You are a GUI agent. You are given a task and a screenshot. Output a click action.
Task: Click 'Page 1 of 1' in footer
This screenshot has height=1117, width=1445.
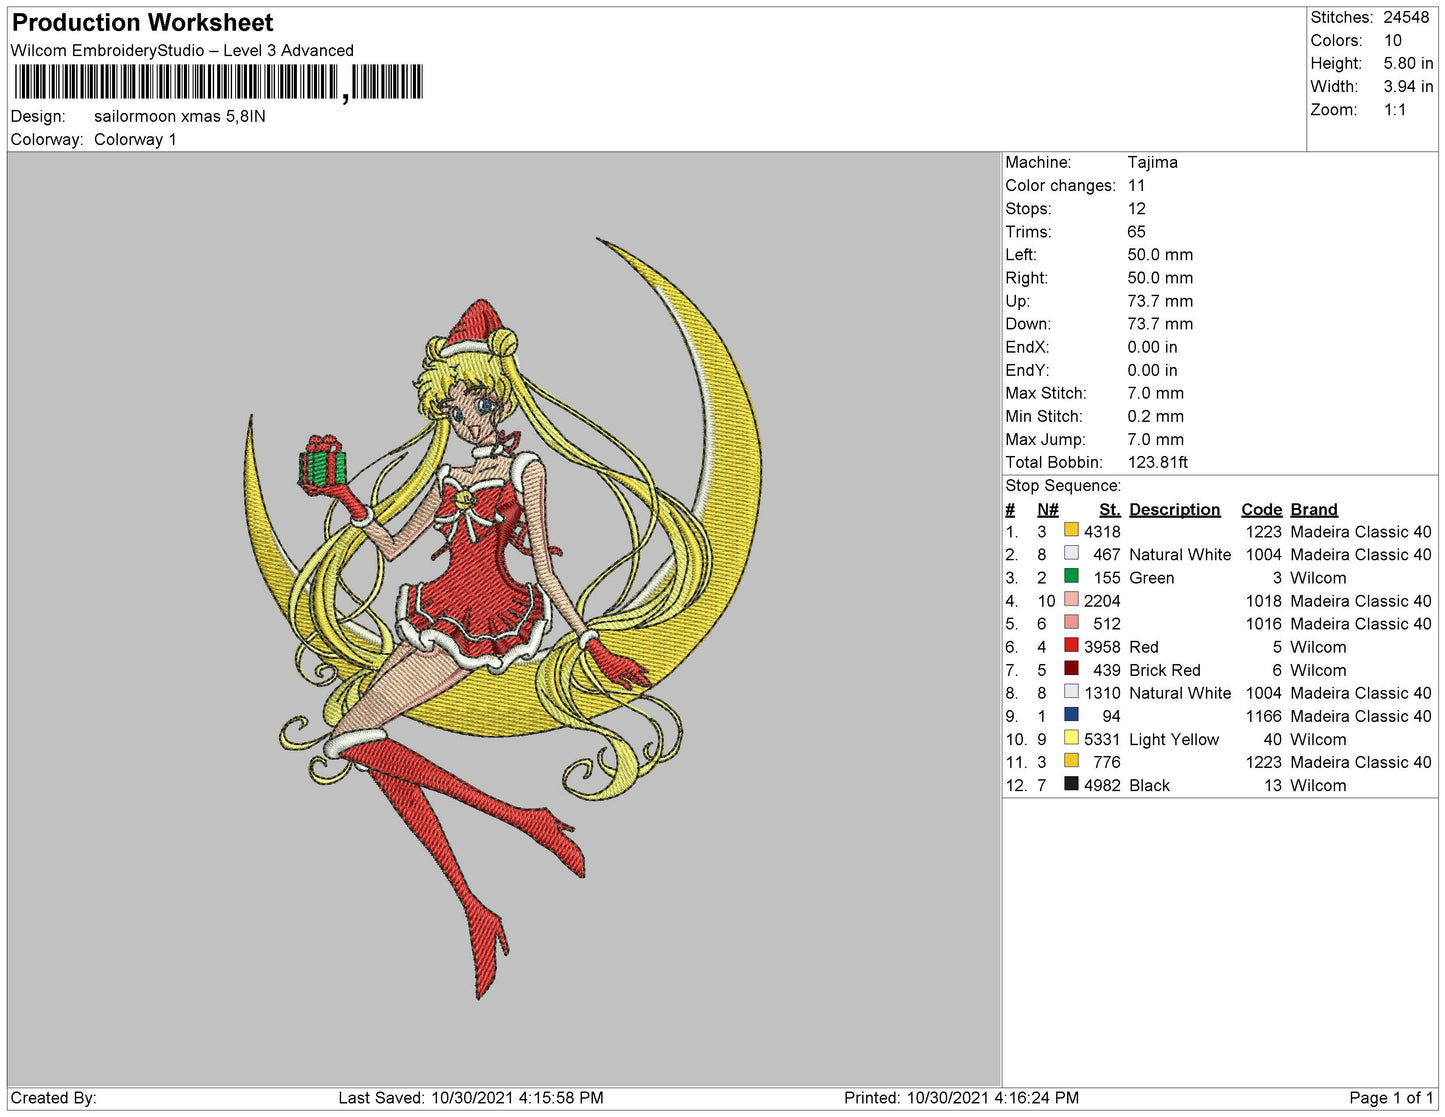point(1391,1097)
